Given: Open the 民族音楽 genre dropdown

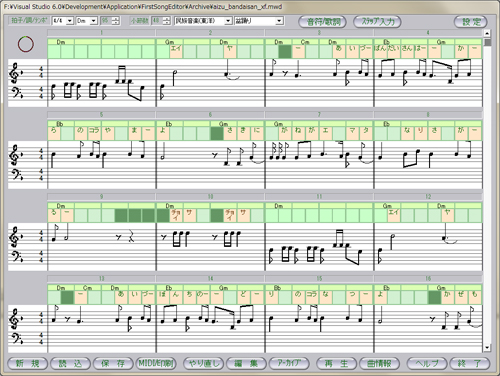Looking at the screenshot, I should pyautogui.click(x=228, y=21).
